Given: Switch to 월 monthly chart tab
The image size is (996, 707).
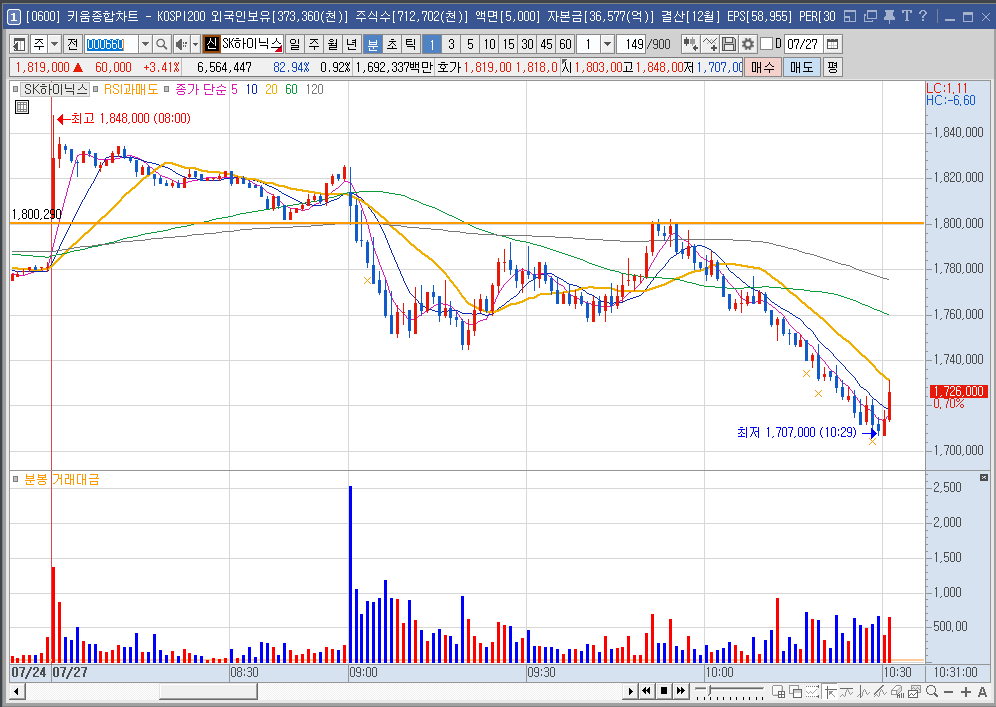Looking at the screenshot, I should (x=333, y=44).
